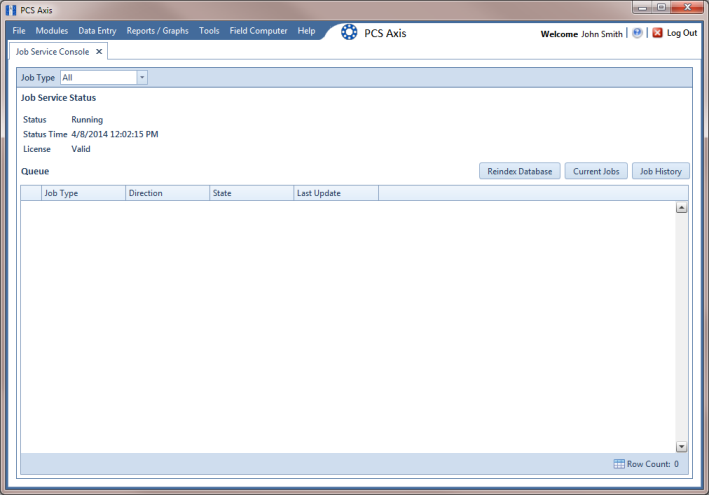This screenshot has height=495, width=709.
Task: Click the Row Count grid icon
Action: click(x=619, y=464)
